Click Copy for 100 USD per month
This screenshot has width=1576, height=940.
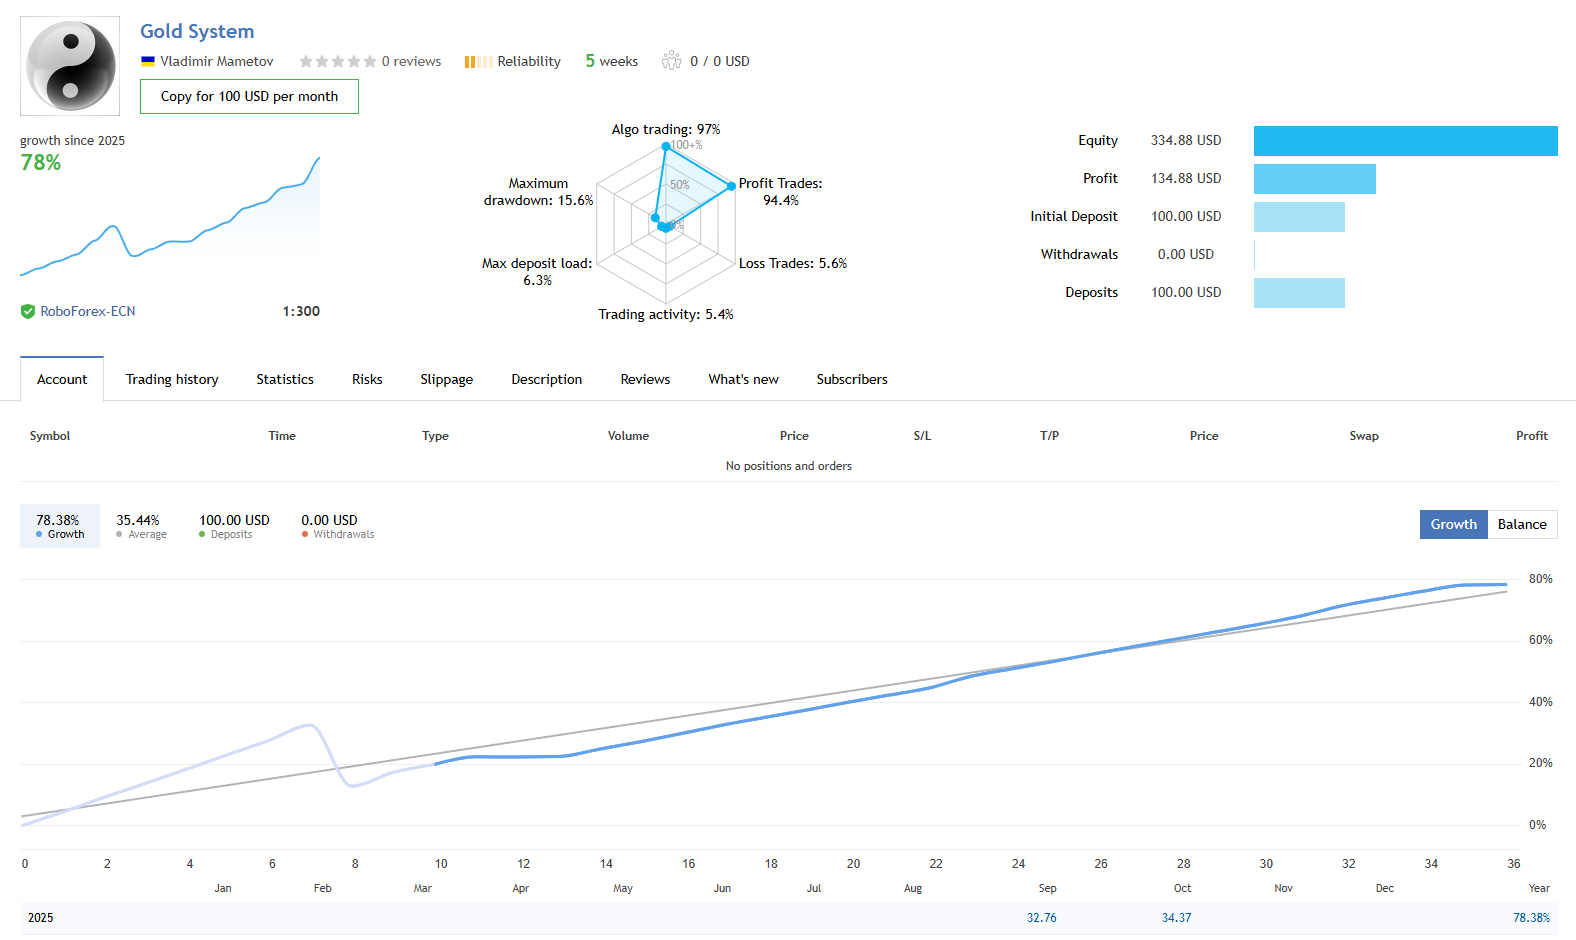coord(249,97)
